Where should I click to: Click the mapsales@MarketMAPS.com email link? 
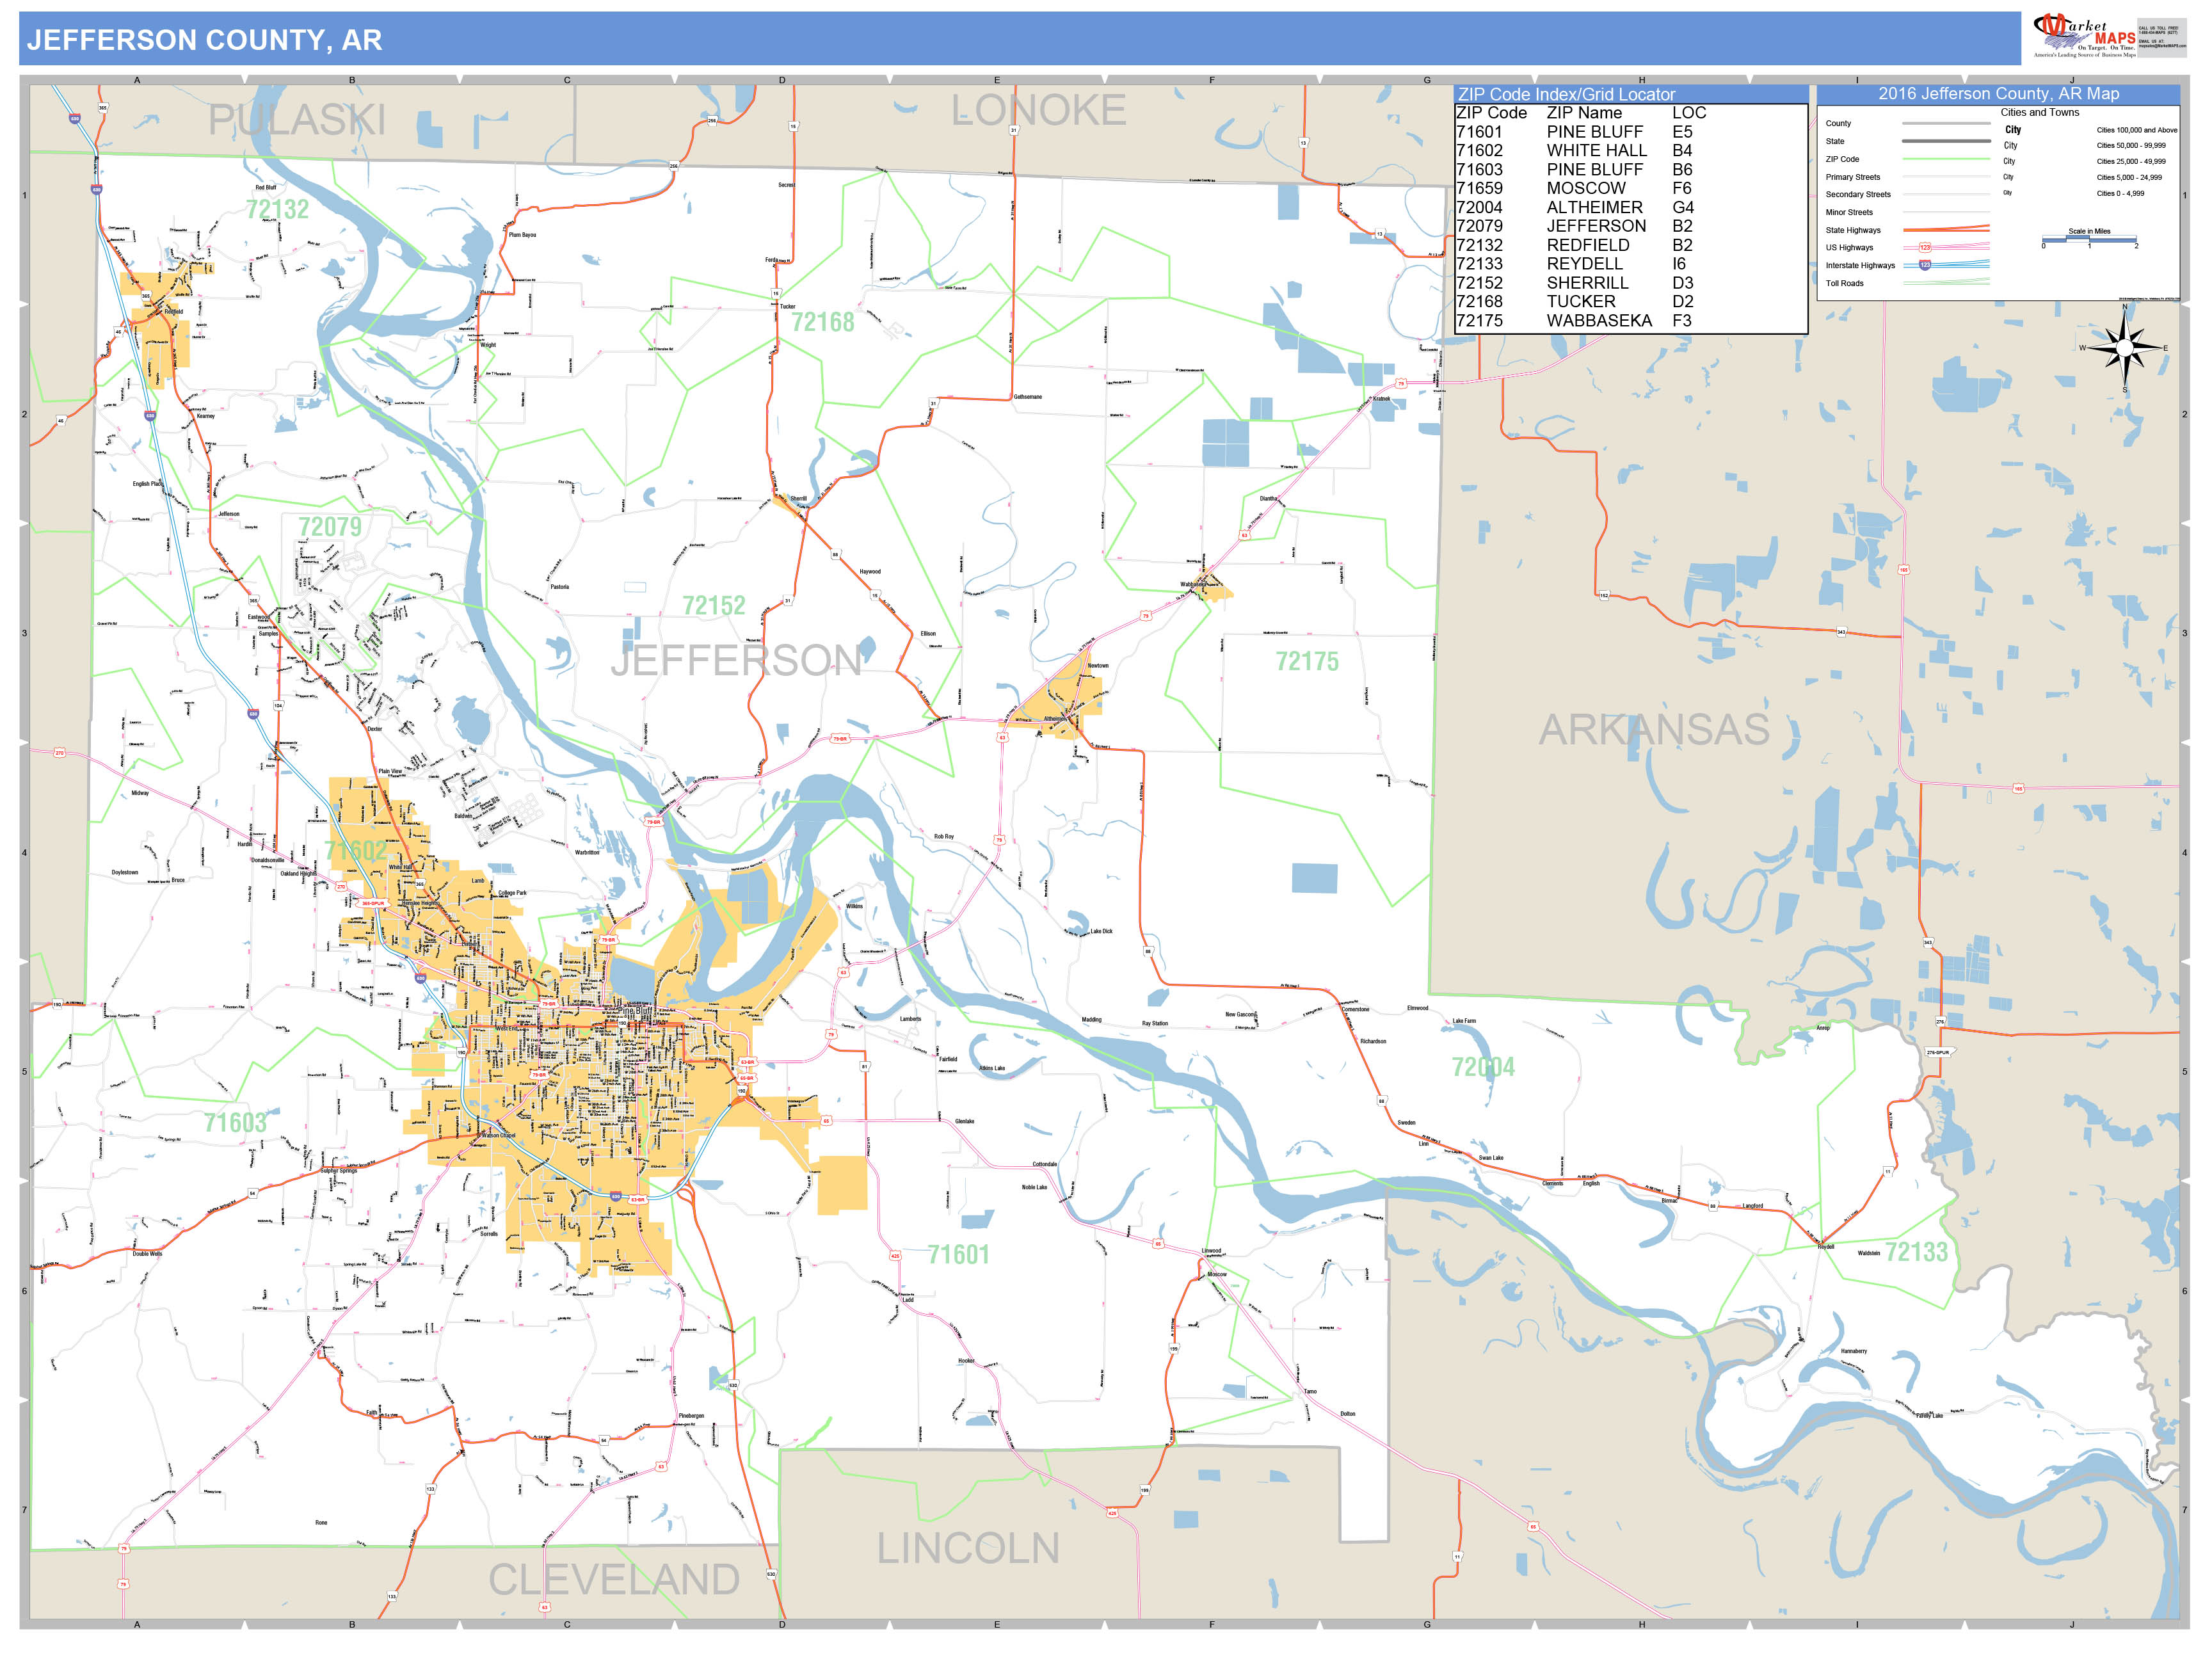coord(2163,46)
